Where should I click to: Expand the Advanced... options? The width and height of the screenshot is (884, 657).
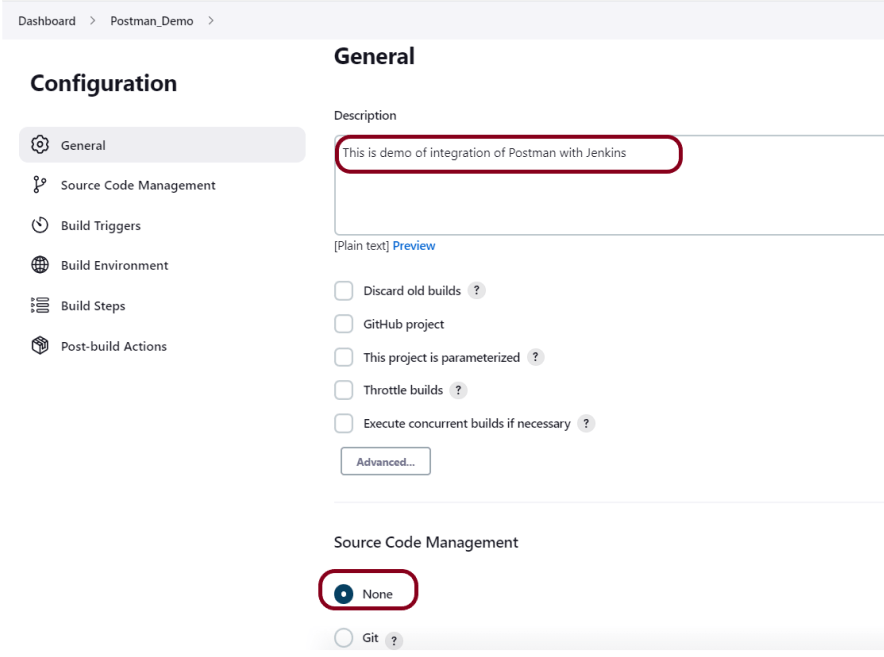tap(385, 462)
